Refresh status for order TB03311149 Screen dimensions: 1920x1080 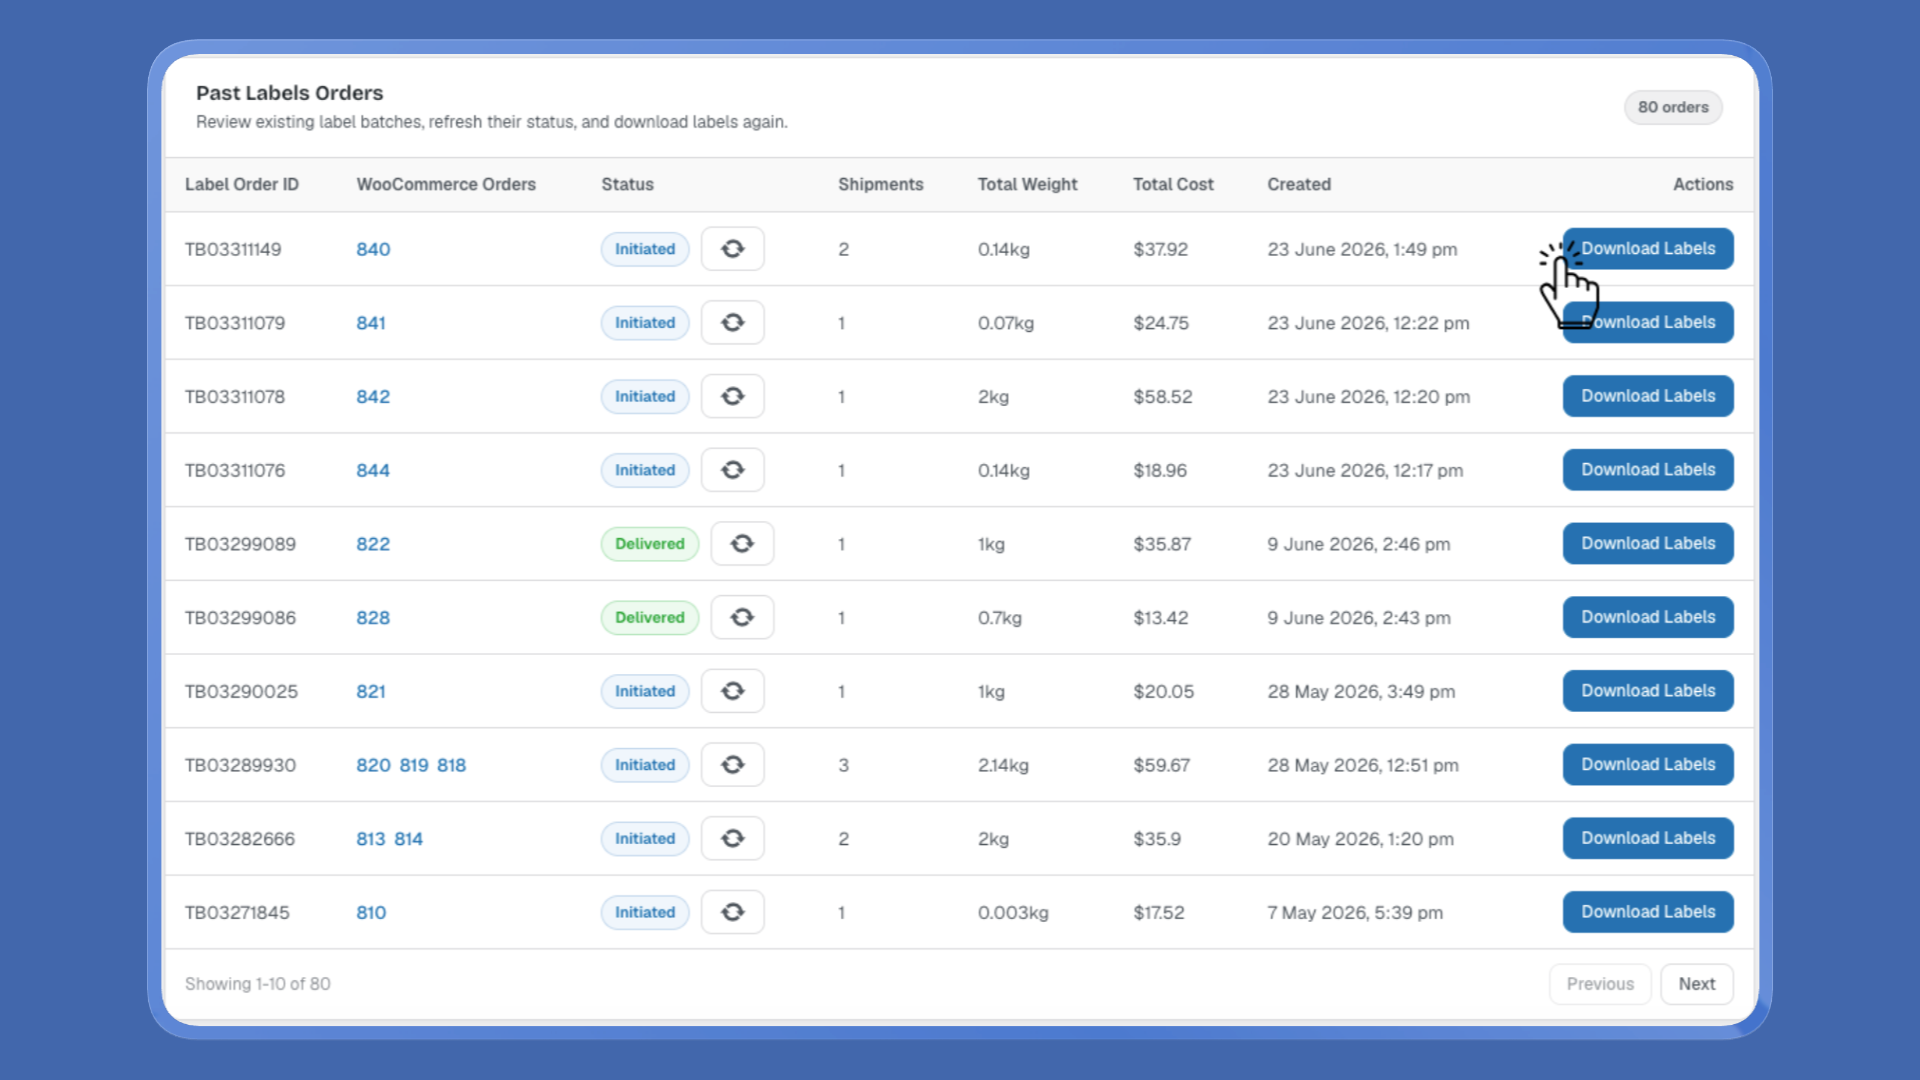click(732, 249)
